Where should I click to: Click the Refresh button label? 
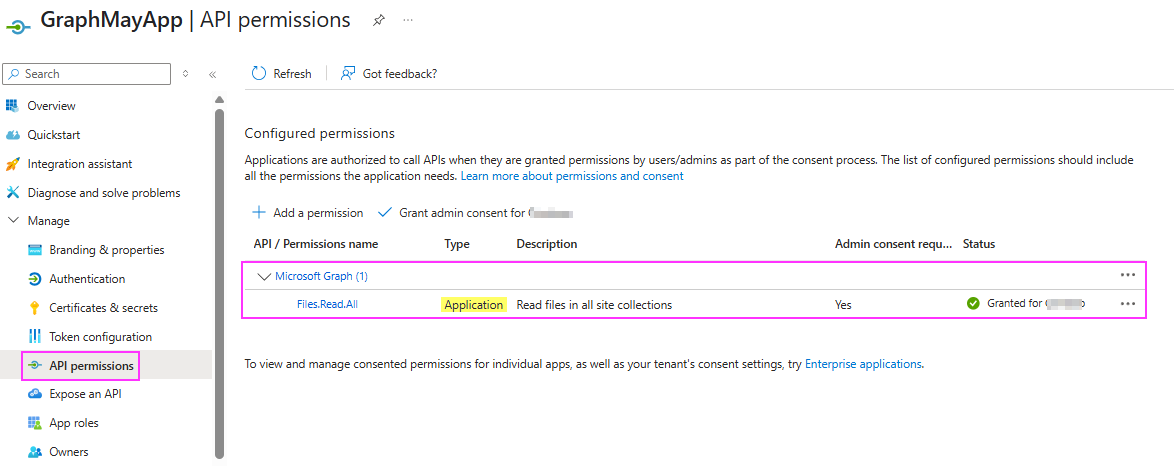[292, 73]
